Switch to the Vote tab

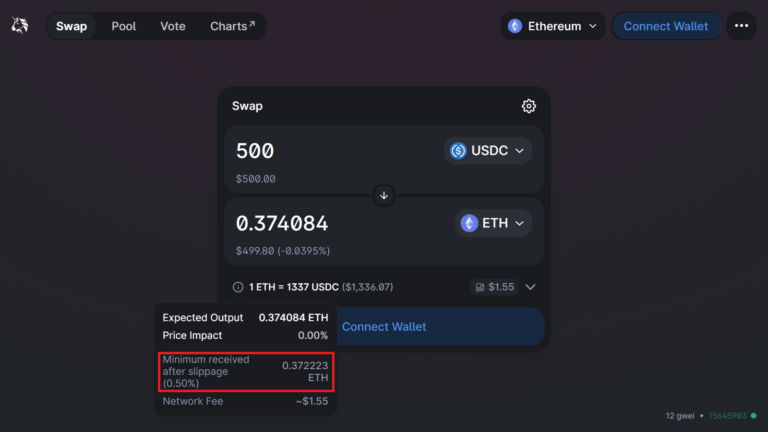coord(173,26)
